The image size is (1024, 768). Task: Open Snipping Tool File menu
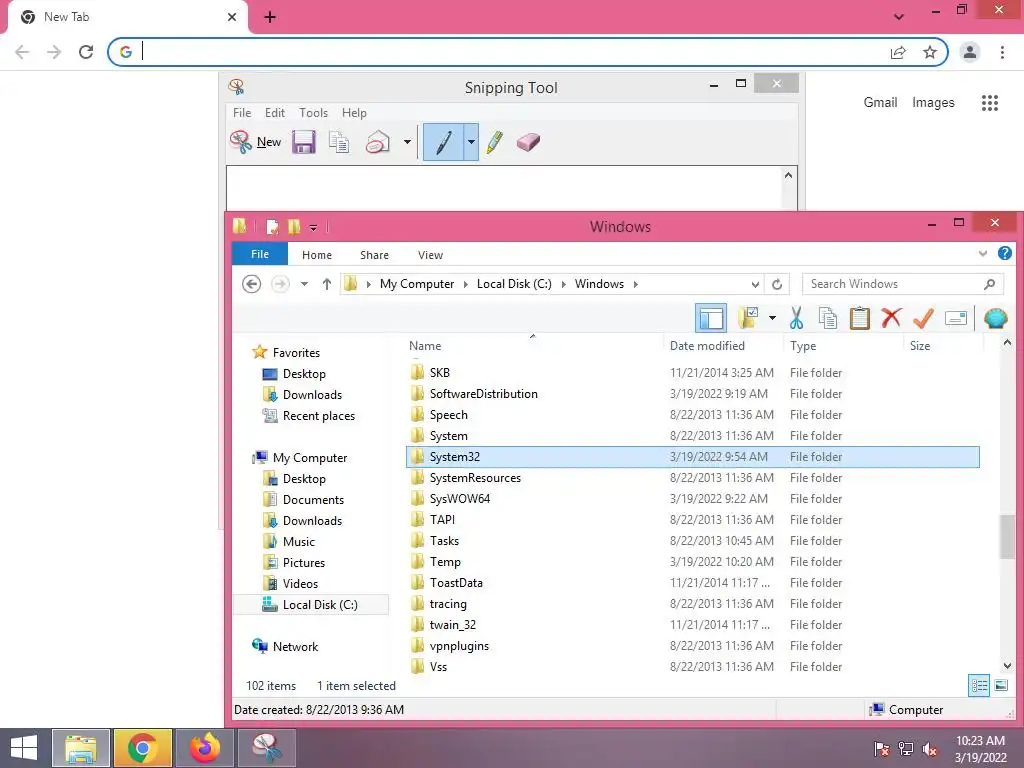[x=242, y=112]
